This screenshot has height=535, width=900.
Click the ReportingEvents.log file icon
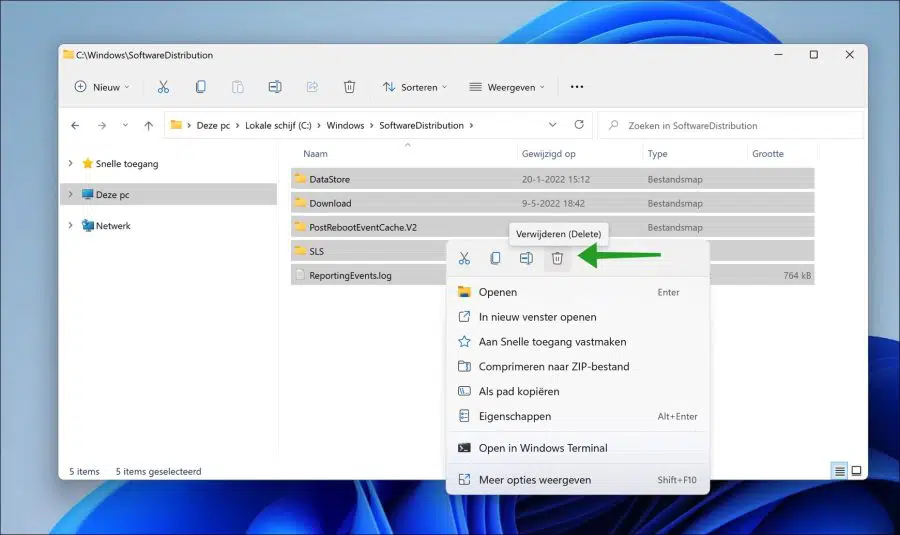click(x=300, y=275)
